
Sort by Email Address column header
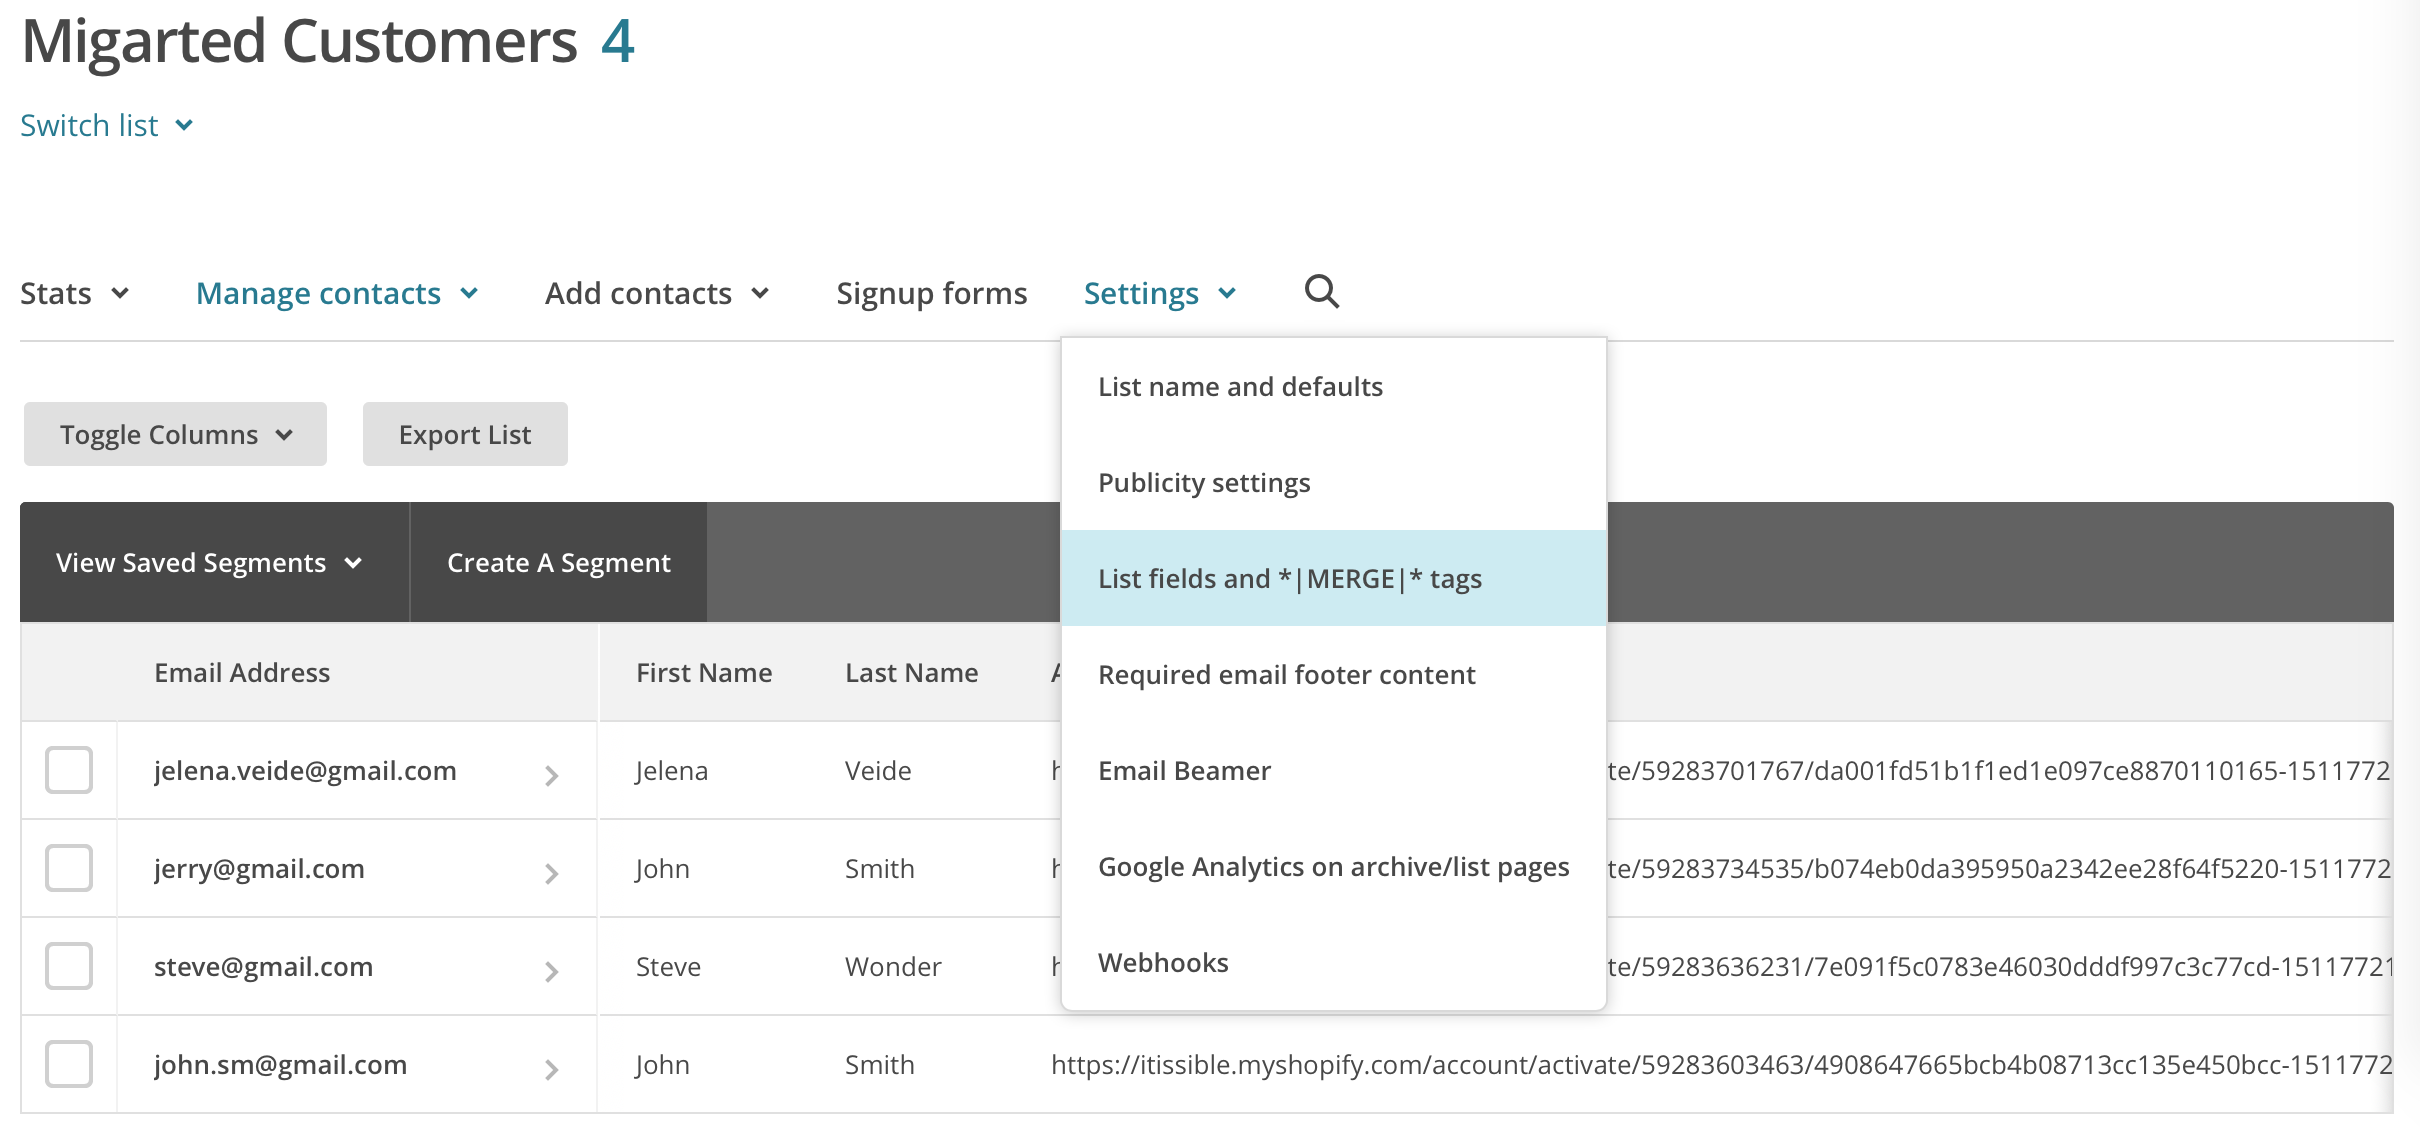(242, 673)
